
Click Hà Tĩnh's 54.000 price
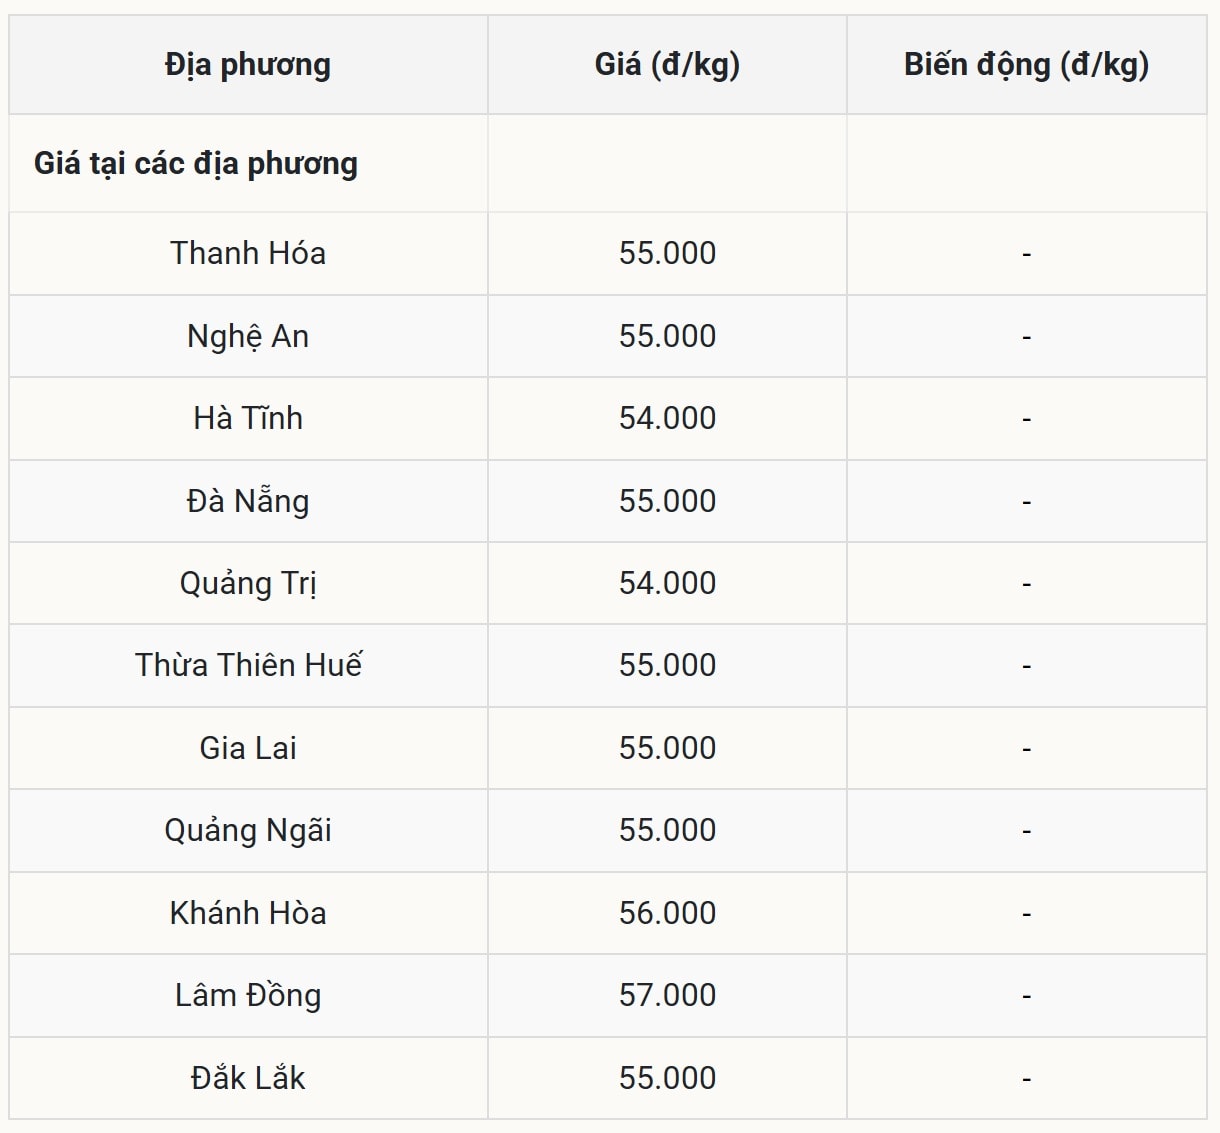pos(667,418)
